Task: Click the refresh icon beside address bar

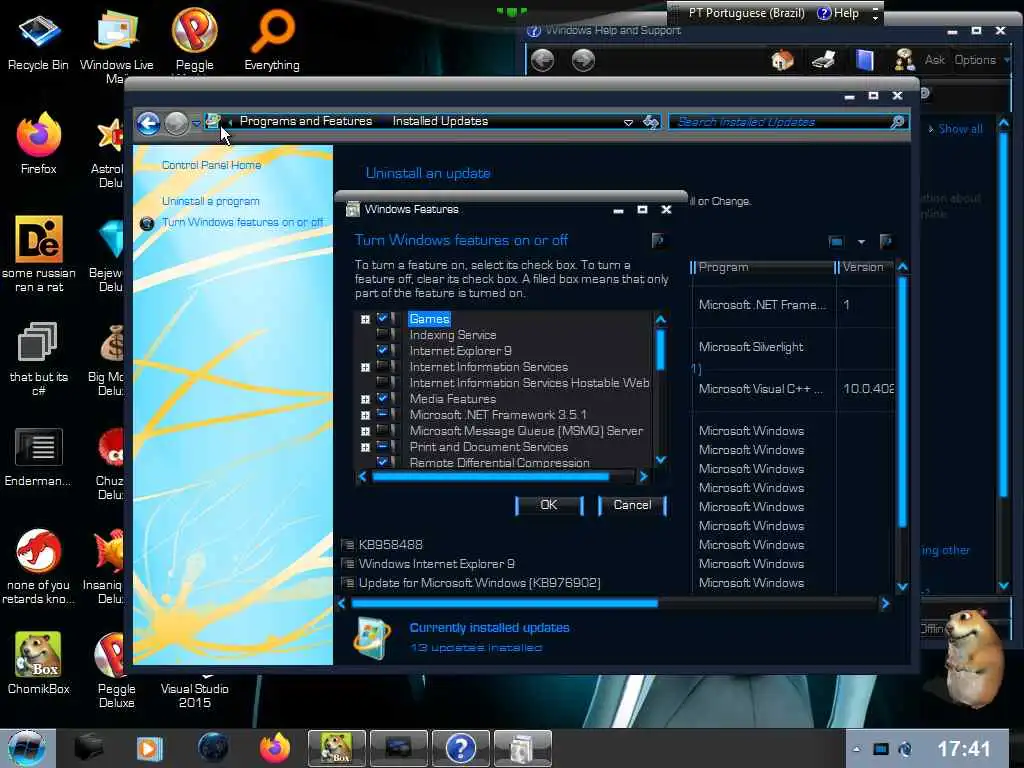Action: pyautogui.click(x=651, y=121)
